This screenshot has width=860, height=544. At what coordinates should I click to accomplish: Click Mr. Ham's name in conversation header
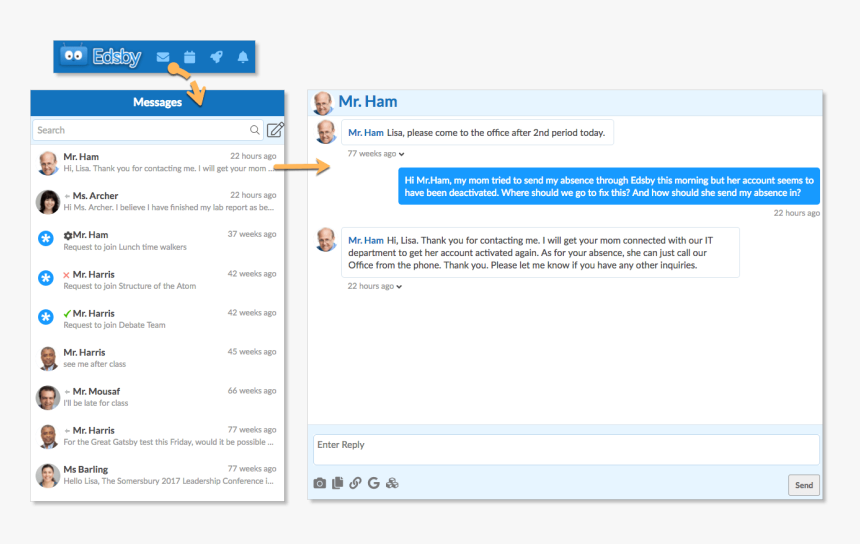pos(367,102)
